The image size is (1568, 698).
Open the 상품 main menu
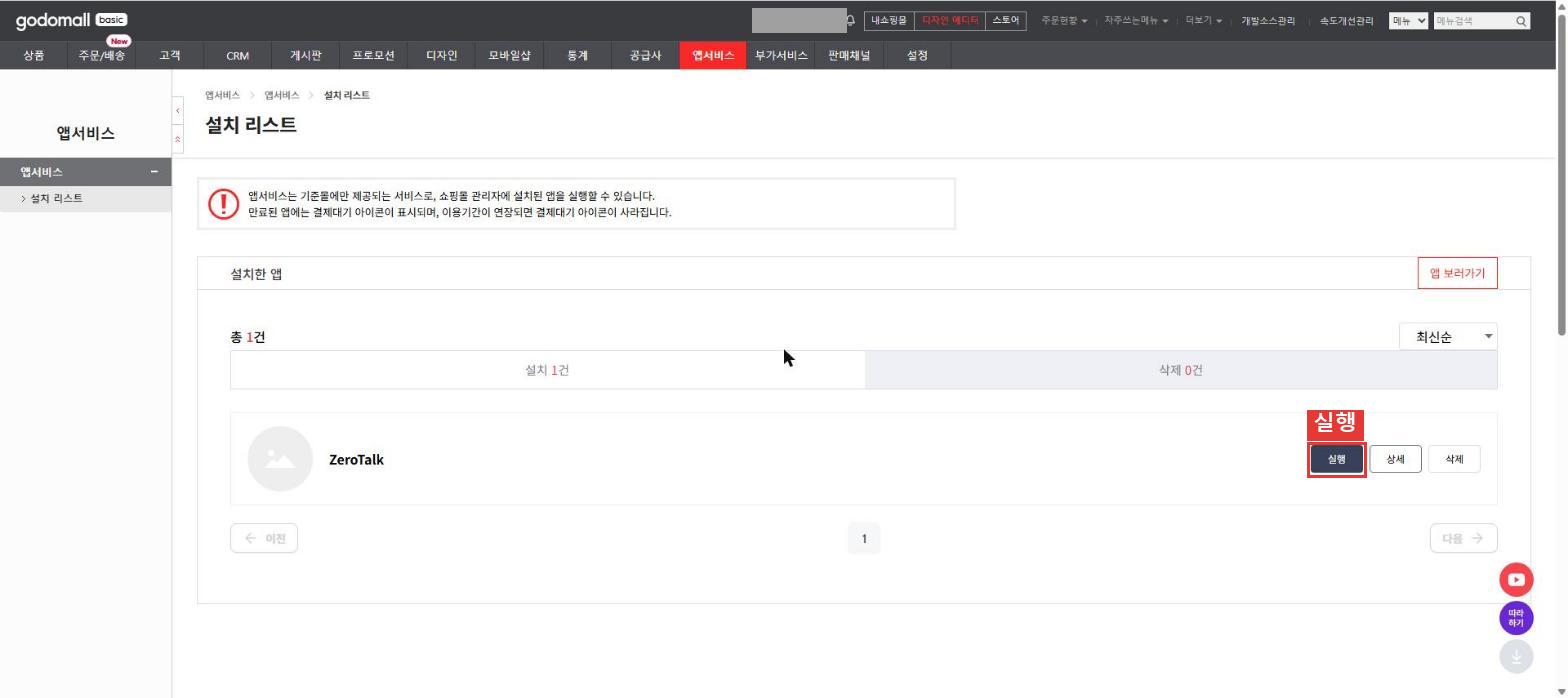(34, 56)
